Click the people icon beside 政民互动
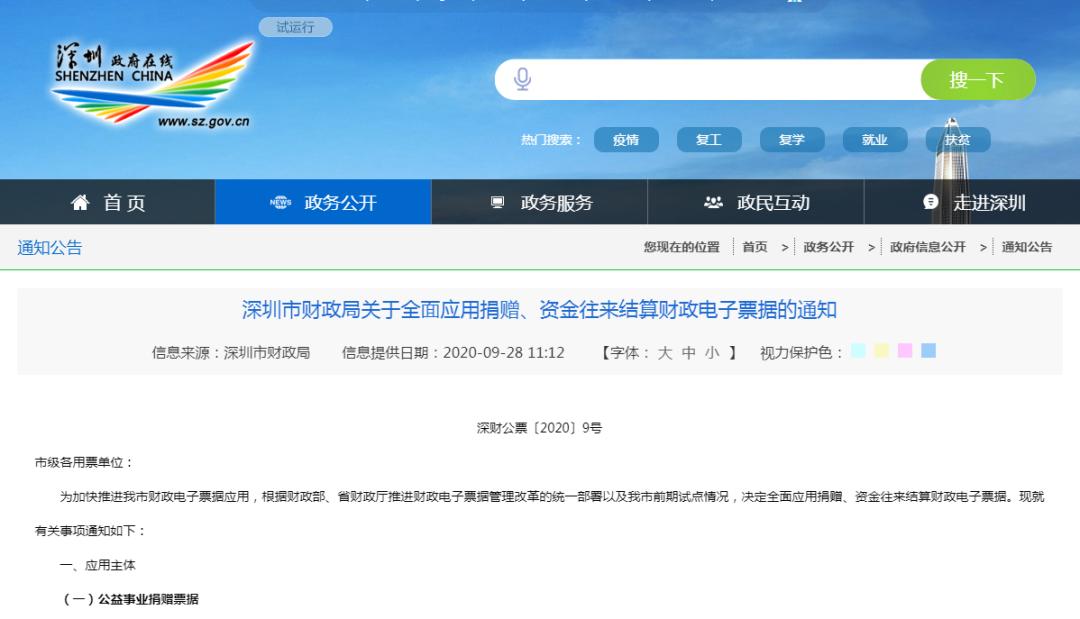This screenshot has width=1080, height=619. [x=714, y=201]
